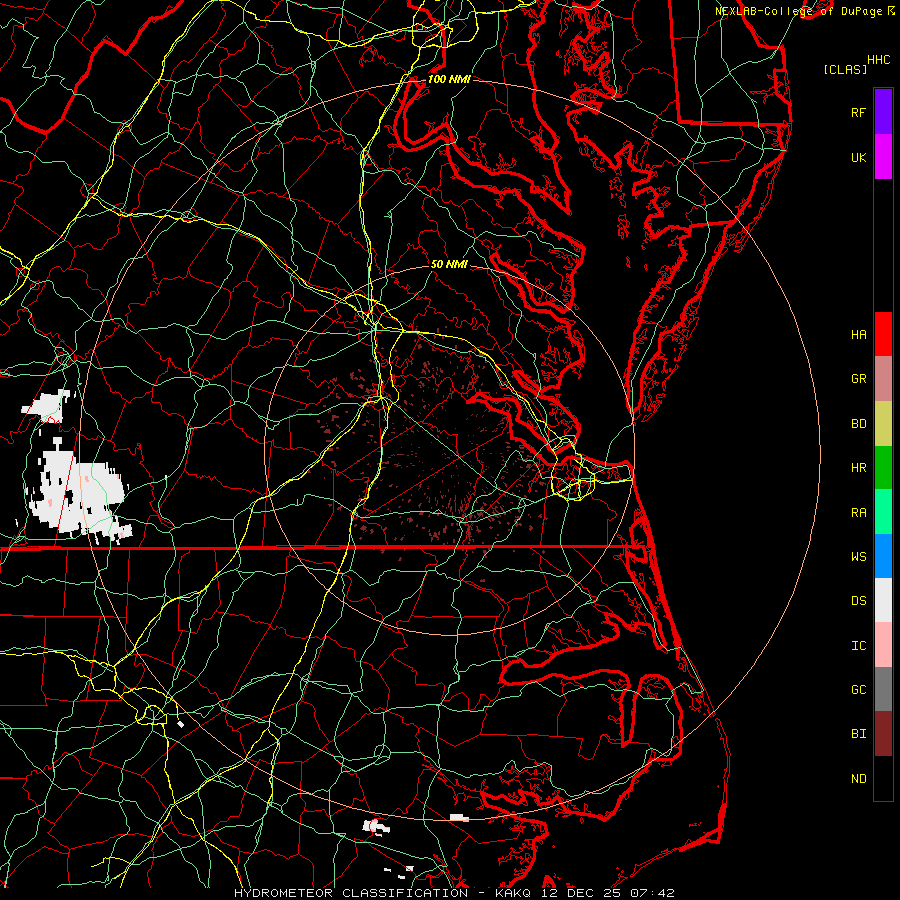900x900 pixels.
Task: Click the 07:42 timestamp
Action: (x=651, y=893)
